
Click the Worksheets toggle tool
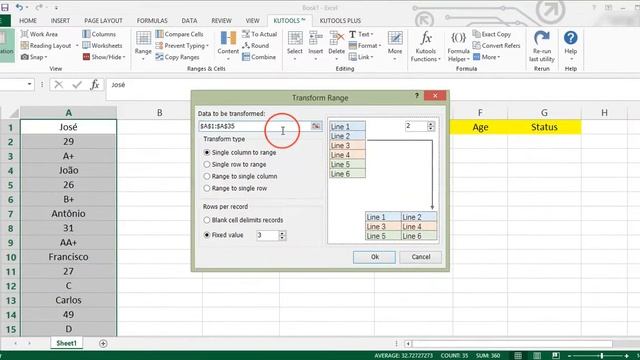pos(102,46)
